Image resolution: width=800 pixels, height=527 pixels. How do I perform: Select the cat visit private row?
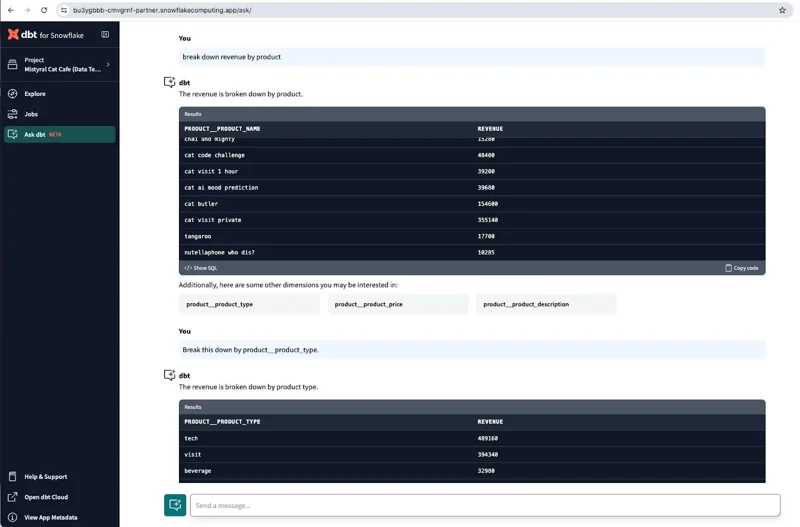point(472,220)
